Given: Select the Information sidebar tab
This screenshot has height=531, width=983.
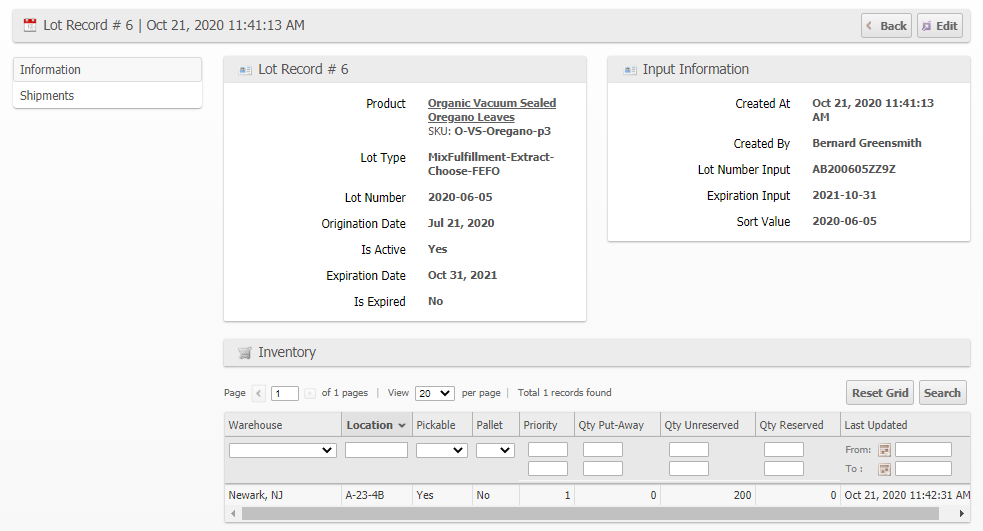Looking at the screenshot, I should pyautogui.click(x=50, y=70).
